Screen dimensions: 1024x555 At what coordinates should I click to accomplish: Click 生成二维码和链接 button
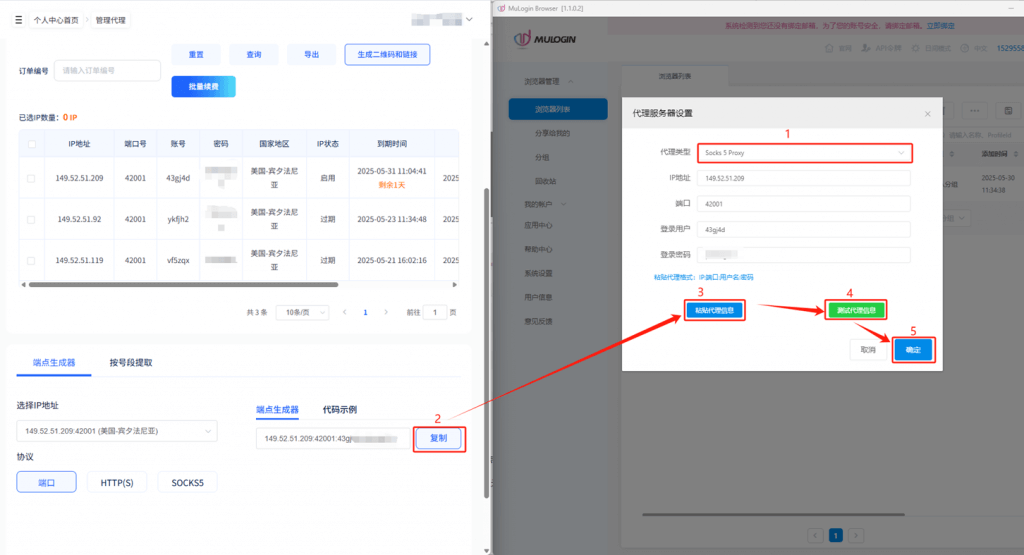[x=387, y=54]
